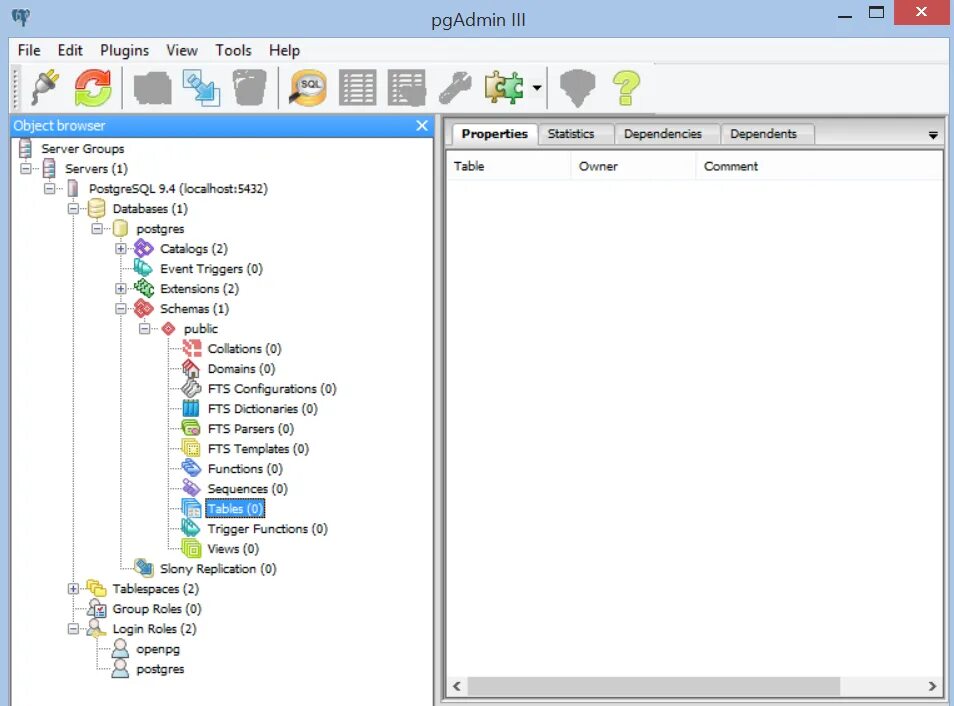954x706 pixels.
Task: Open the Help menu
Action: coord(284,51)
